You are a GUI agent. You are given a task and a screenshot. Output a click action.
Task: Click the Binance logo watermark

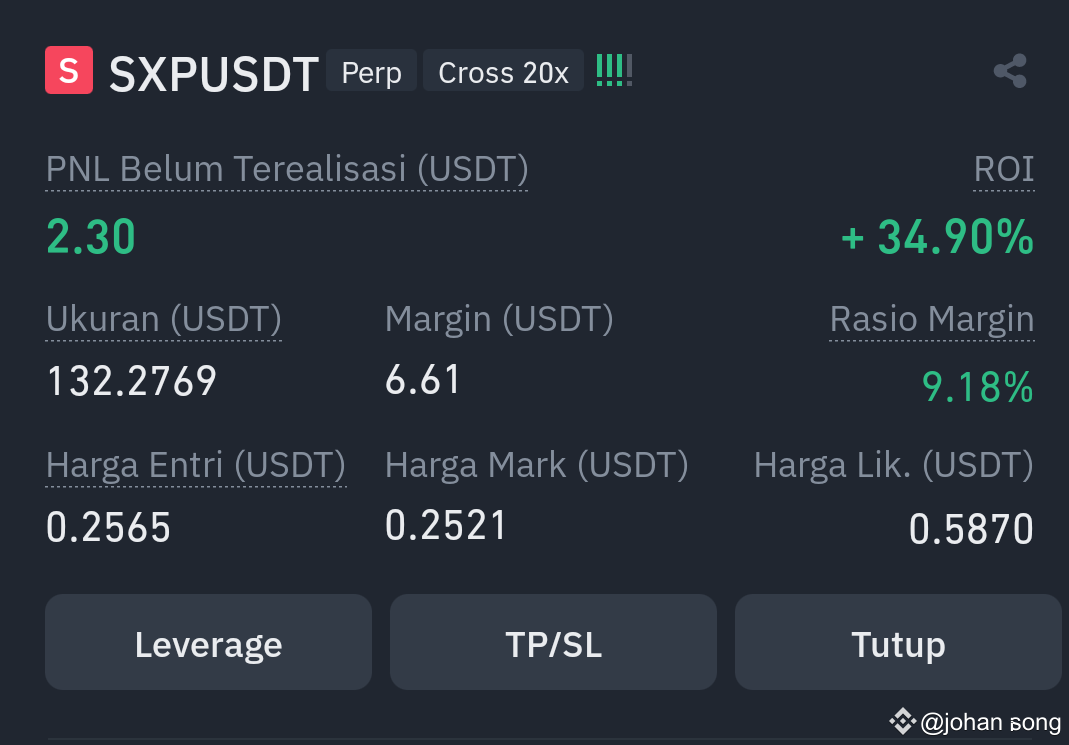[901, 721]
